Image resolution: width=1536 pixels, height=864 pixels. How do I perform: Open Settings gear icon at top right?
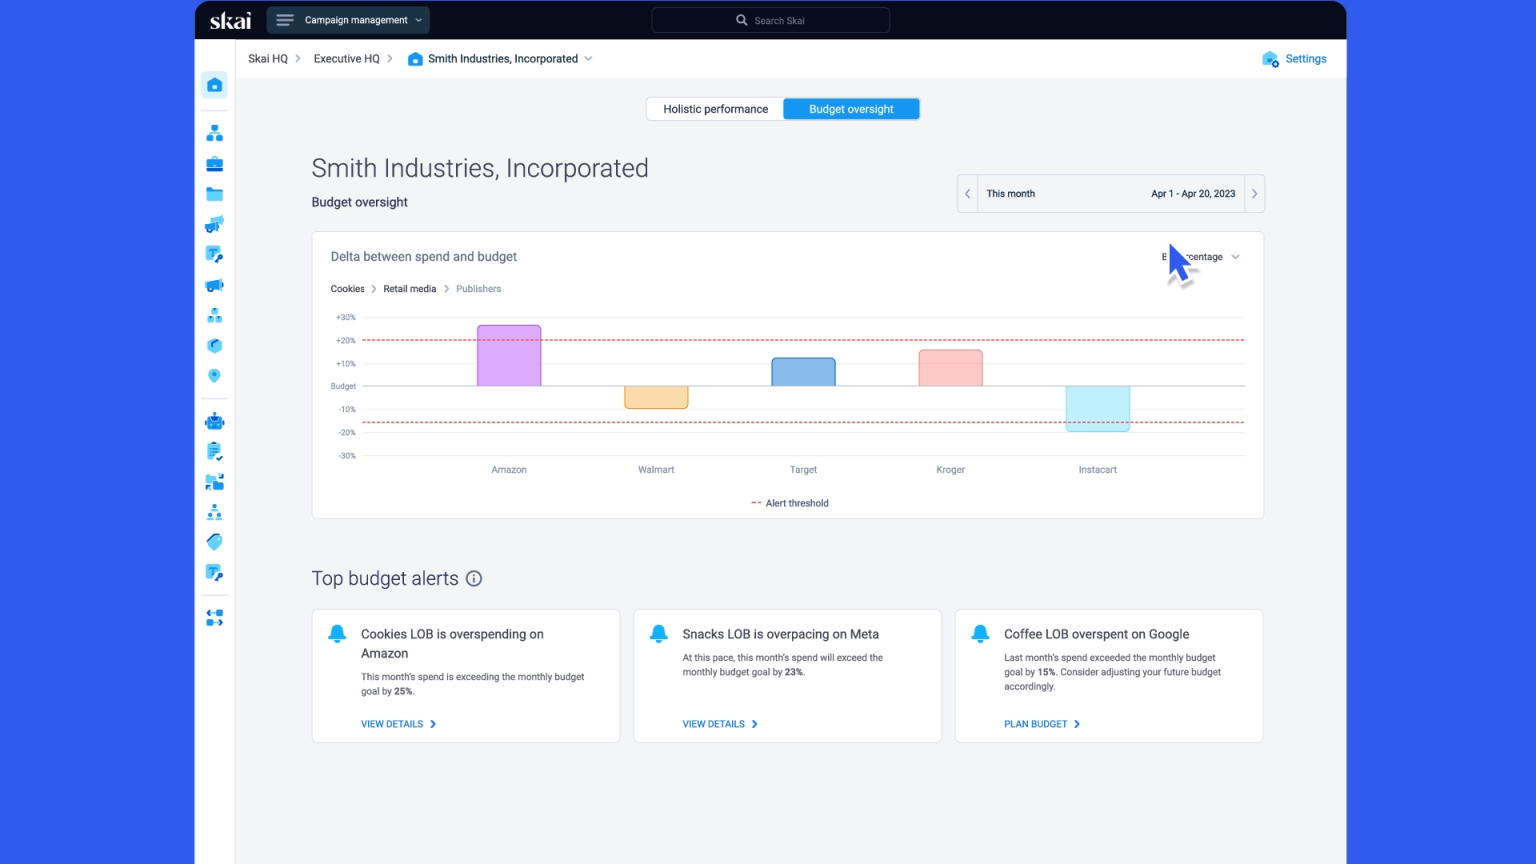pyautogui.click(x=1270, y=59)
